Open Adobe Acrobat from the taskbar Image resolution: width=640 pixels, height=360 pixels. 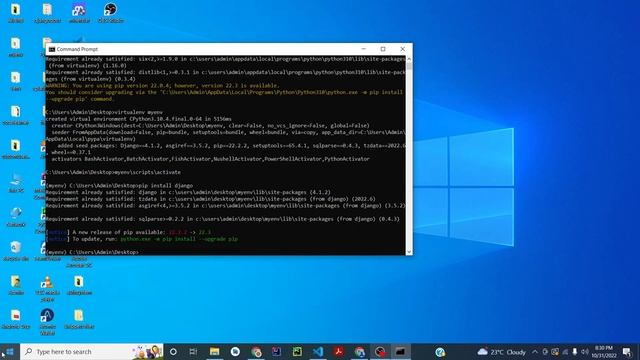338,351
